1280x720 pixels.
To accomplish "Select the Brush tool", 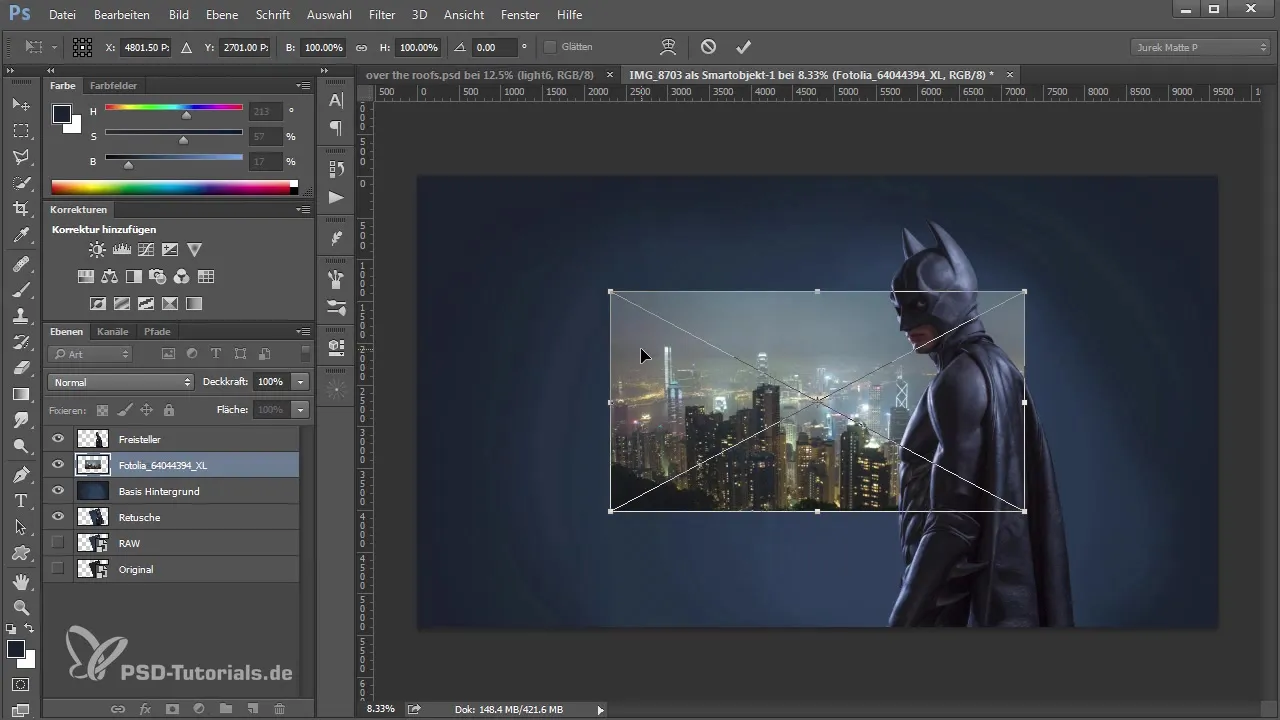I will click(21, 289).
